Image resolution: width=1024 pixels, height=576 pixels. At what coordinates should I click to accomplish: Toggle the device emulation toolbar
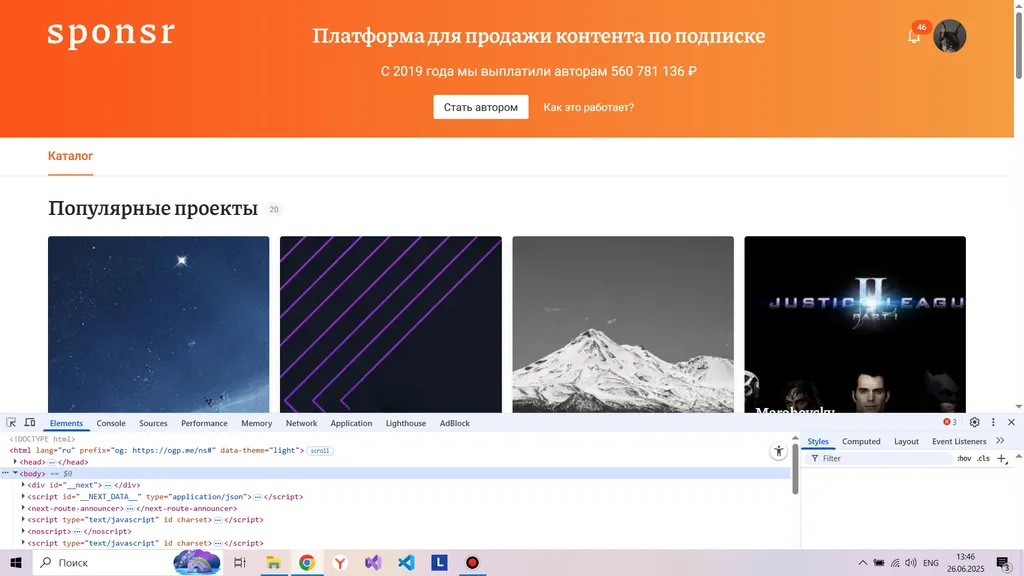31,422
